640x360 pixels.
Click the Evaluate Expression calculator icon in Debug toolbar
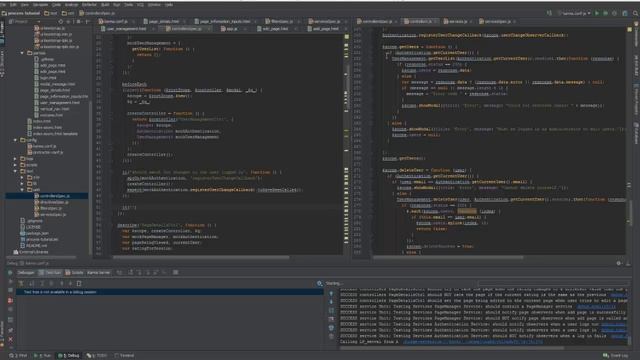[x=176, y=272]
